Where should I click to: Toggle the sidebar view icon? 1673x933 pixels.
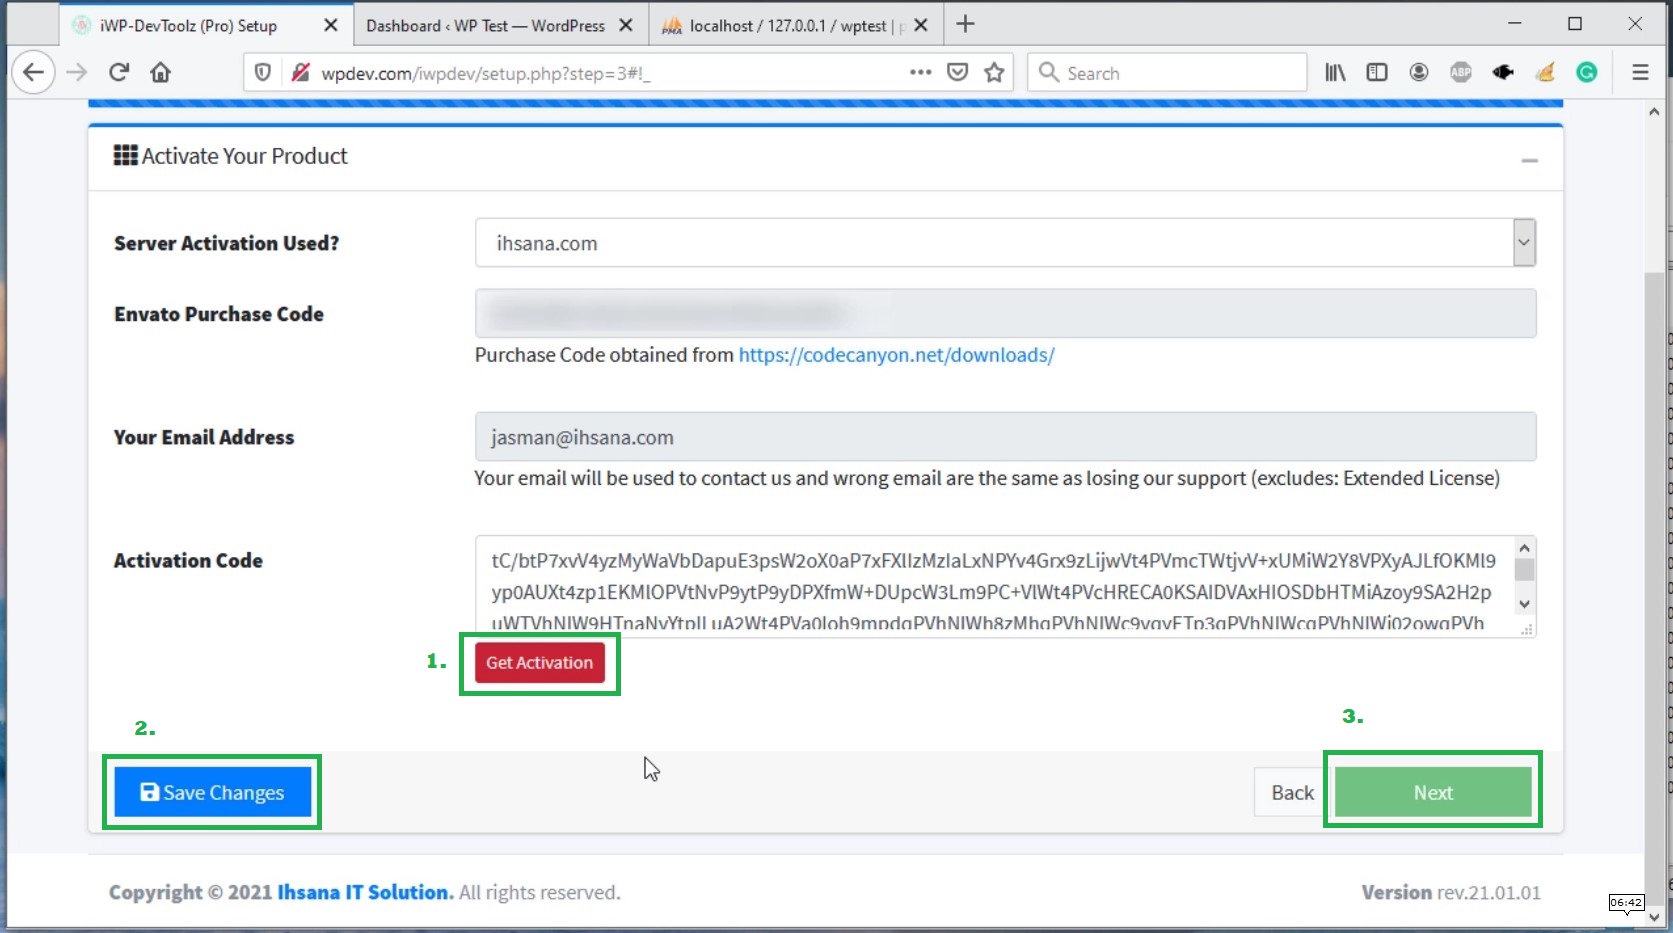click(x=1377, y=72)
